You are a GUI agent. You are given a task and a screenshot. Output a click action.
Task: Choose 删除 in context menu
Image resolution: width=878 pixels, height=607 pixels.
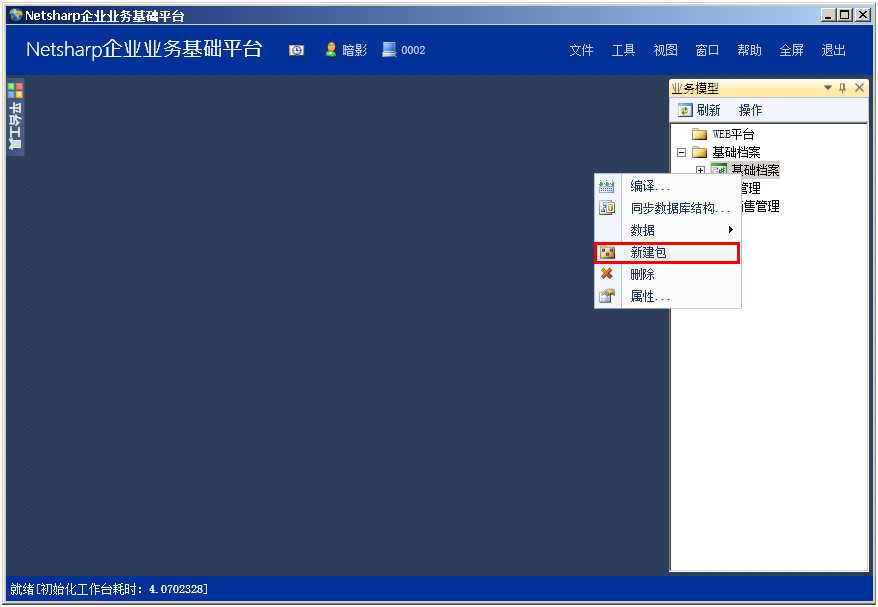point(667,274)
